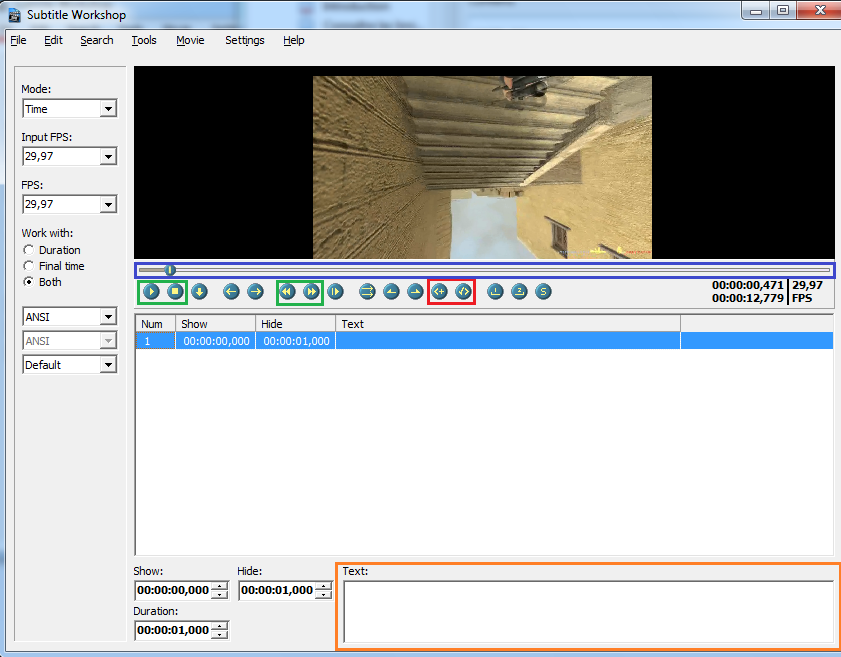The image size is (841, 657).
Task: Click the Add subtitle icon in red box
Action: click(x=439, y=292)
